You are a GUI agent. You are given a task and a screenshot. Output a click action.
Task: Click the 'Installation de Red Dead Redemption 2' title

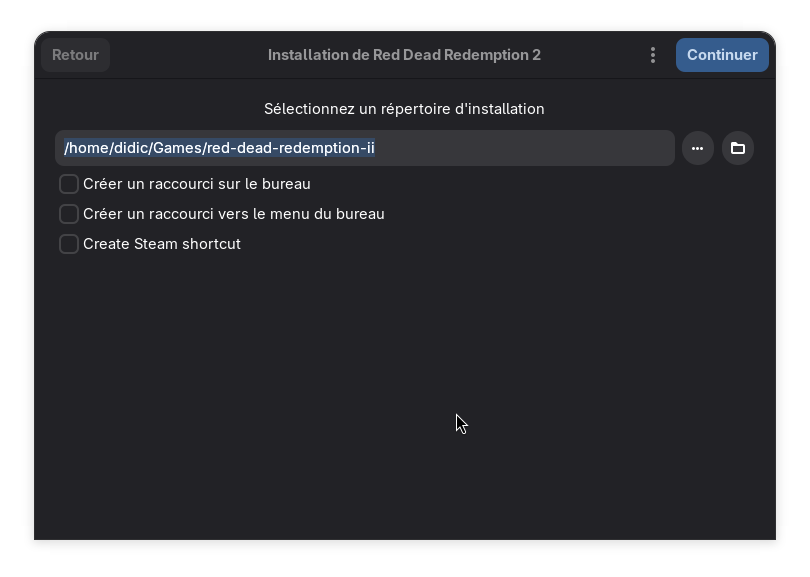(x=404, y=55)
